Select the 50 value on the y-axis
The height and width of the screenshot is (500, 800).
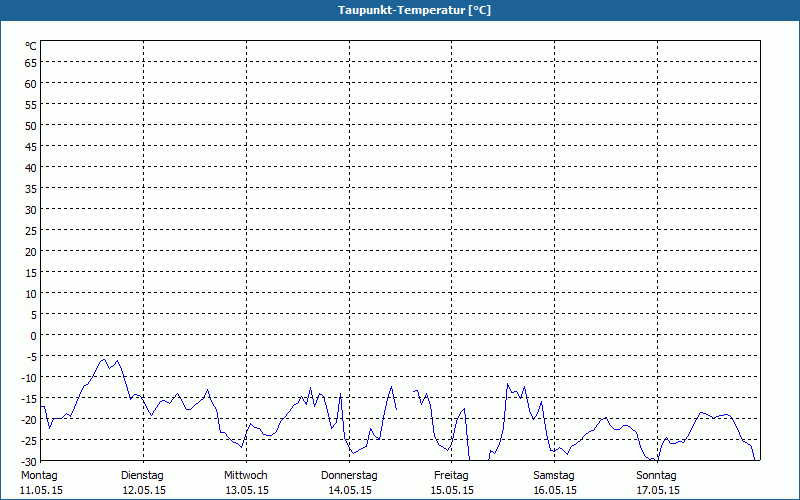point(31,126)
